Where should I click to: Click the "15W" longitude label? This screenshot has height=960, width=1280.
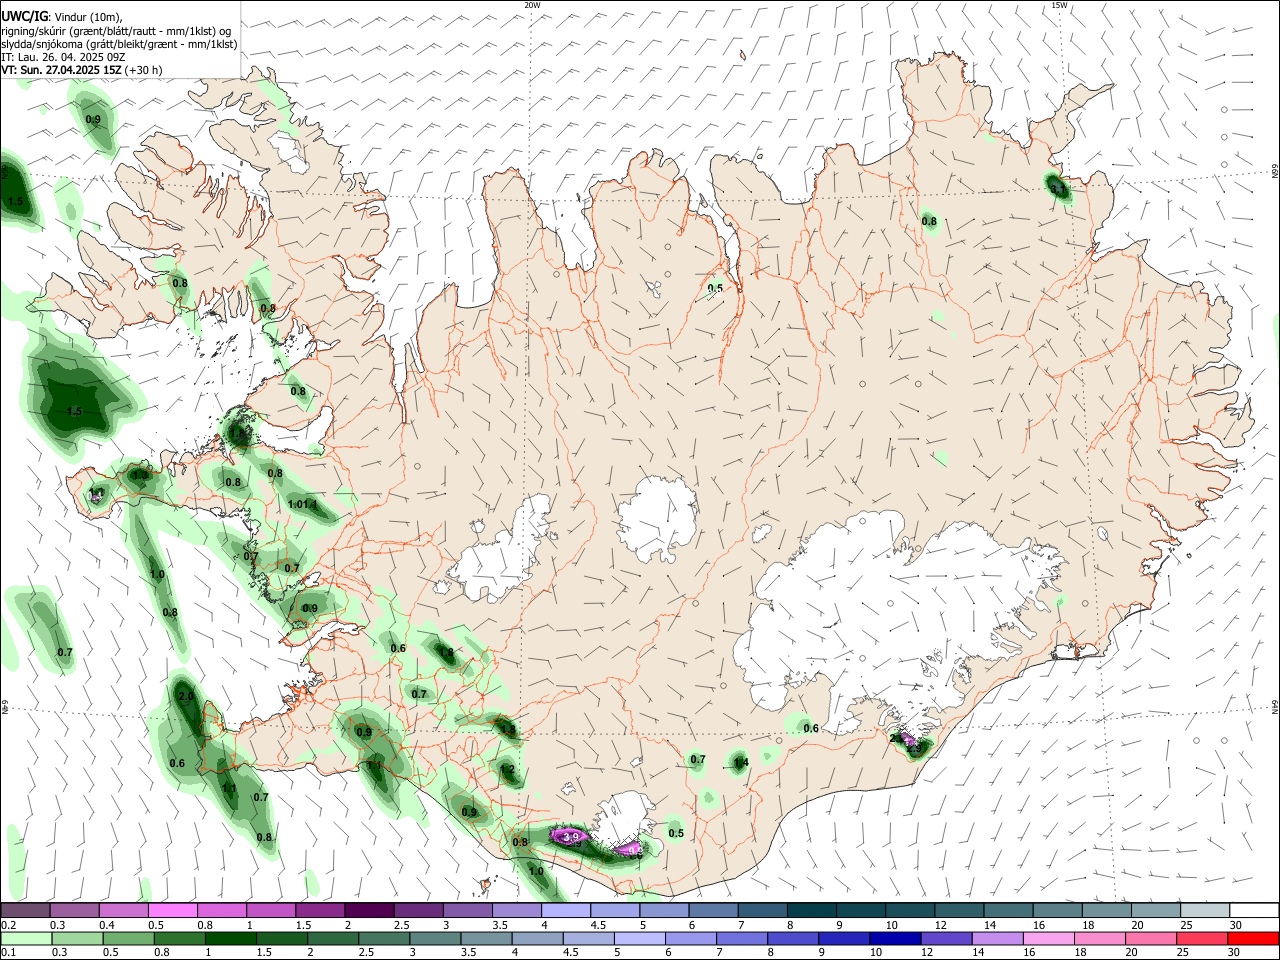[x=1059, y=5]
